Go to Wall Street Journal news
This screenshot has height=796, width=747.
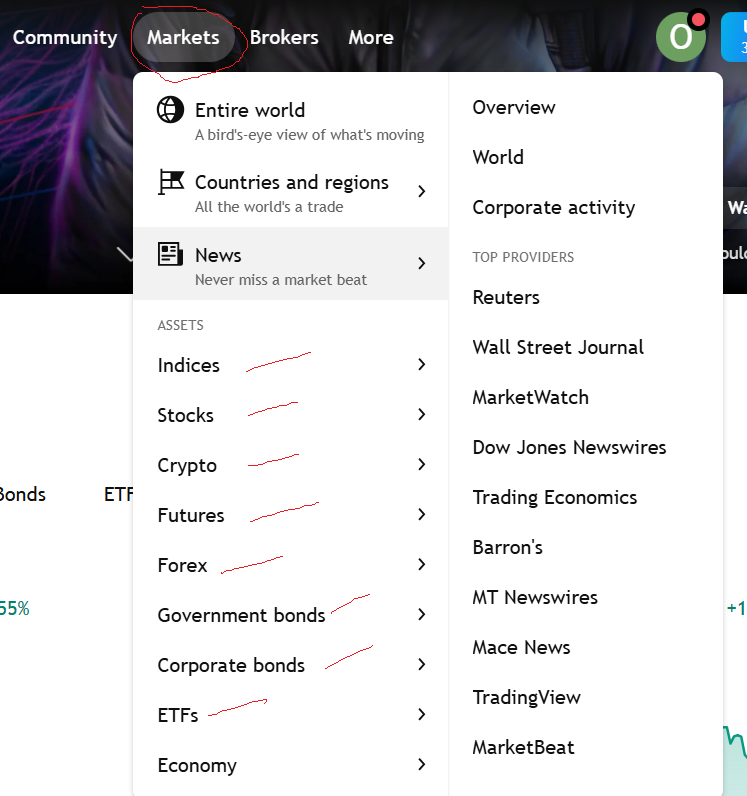coord(558,347)
